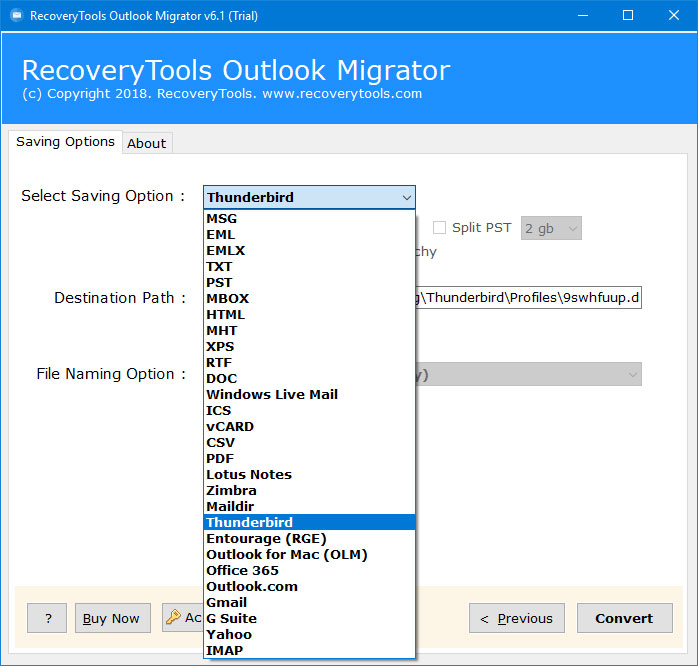
Task: Start migration with Convert button
Action: (x=625, y=618)
